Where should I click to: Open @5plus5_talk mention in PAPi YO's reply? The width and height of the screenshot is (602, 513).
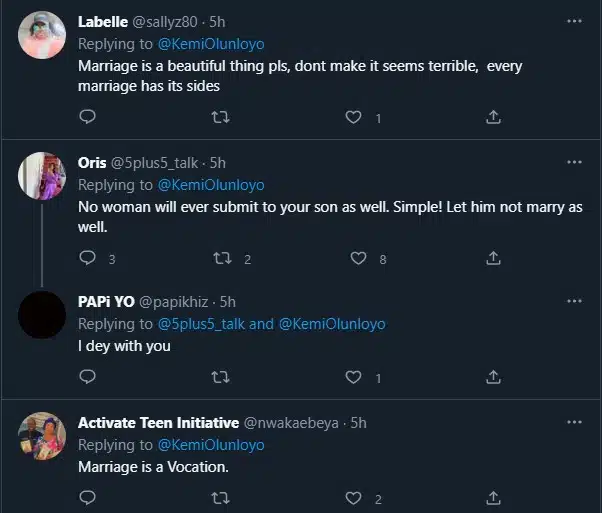click(x=201, y=324)
